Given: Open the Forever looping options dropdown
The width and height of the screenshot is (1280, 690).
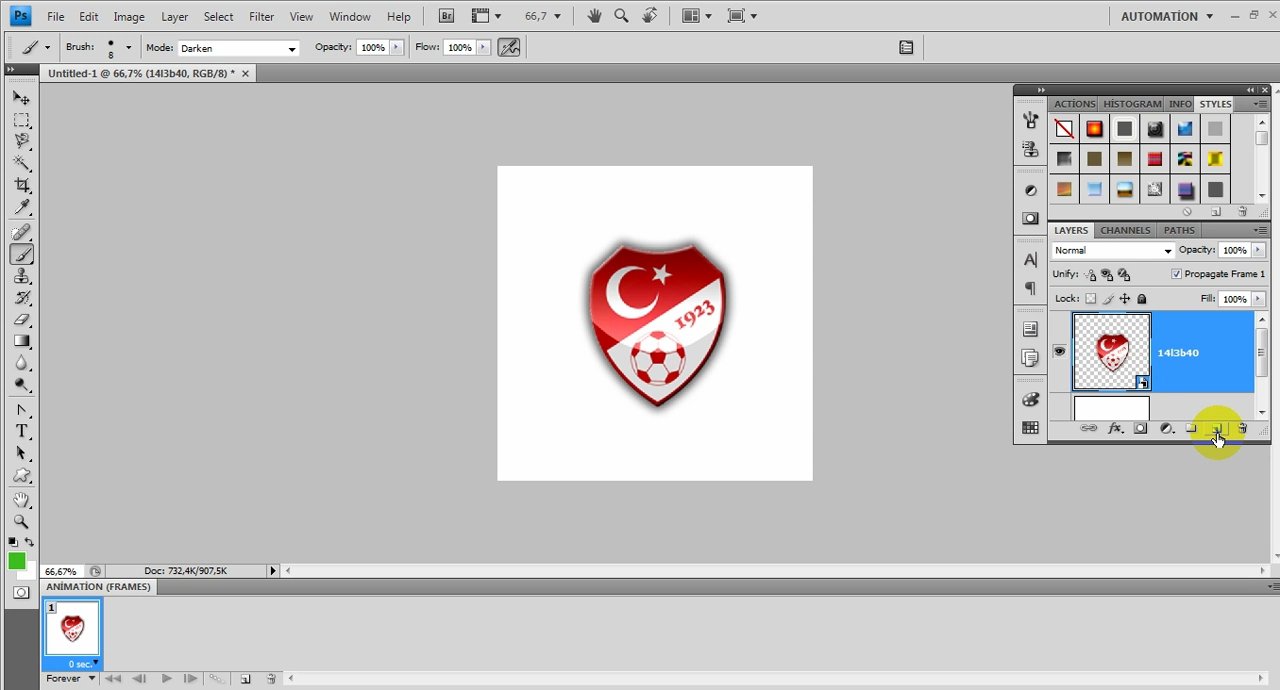Looking at the screenshot, I should (71, 679).
